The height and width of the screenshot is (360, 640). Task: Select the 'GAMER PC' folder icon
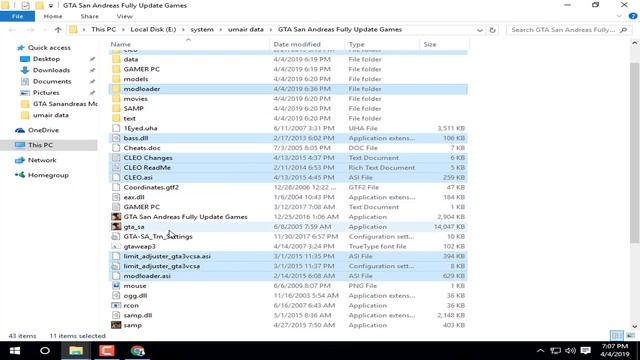(x=116, y=69)
